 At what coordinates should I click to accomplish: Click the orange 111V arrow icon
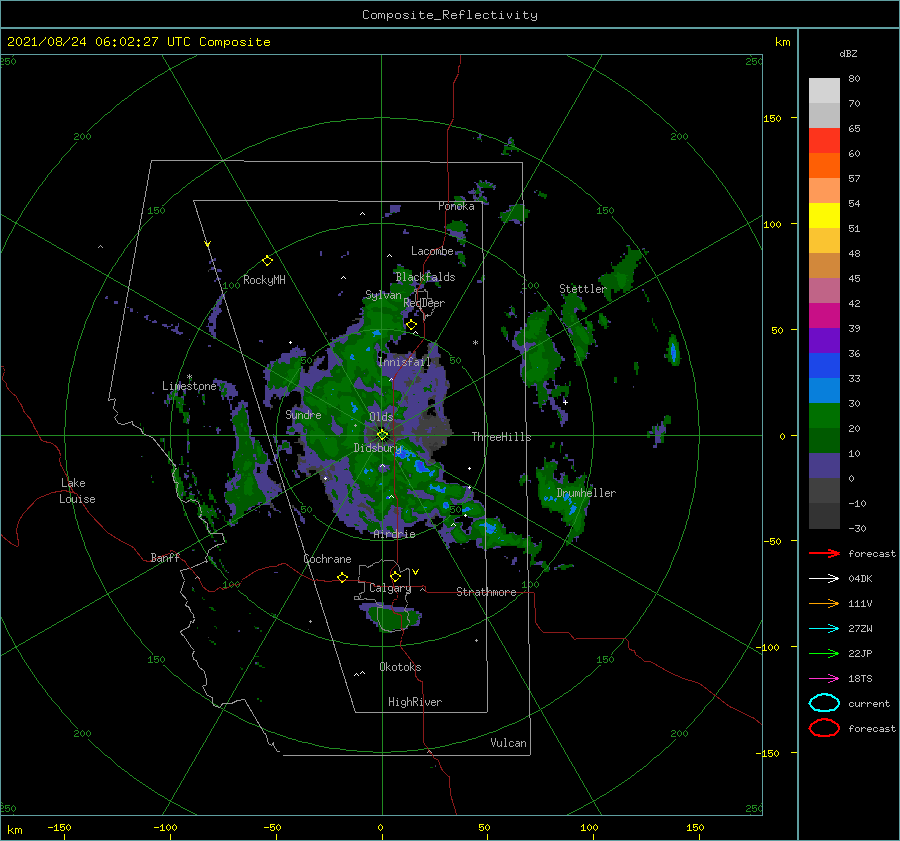click(824, 603)
